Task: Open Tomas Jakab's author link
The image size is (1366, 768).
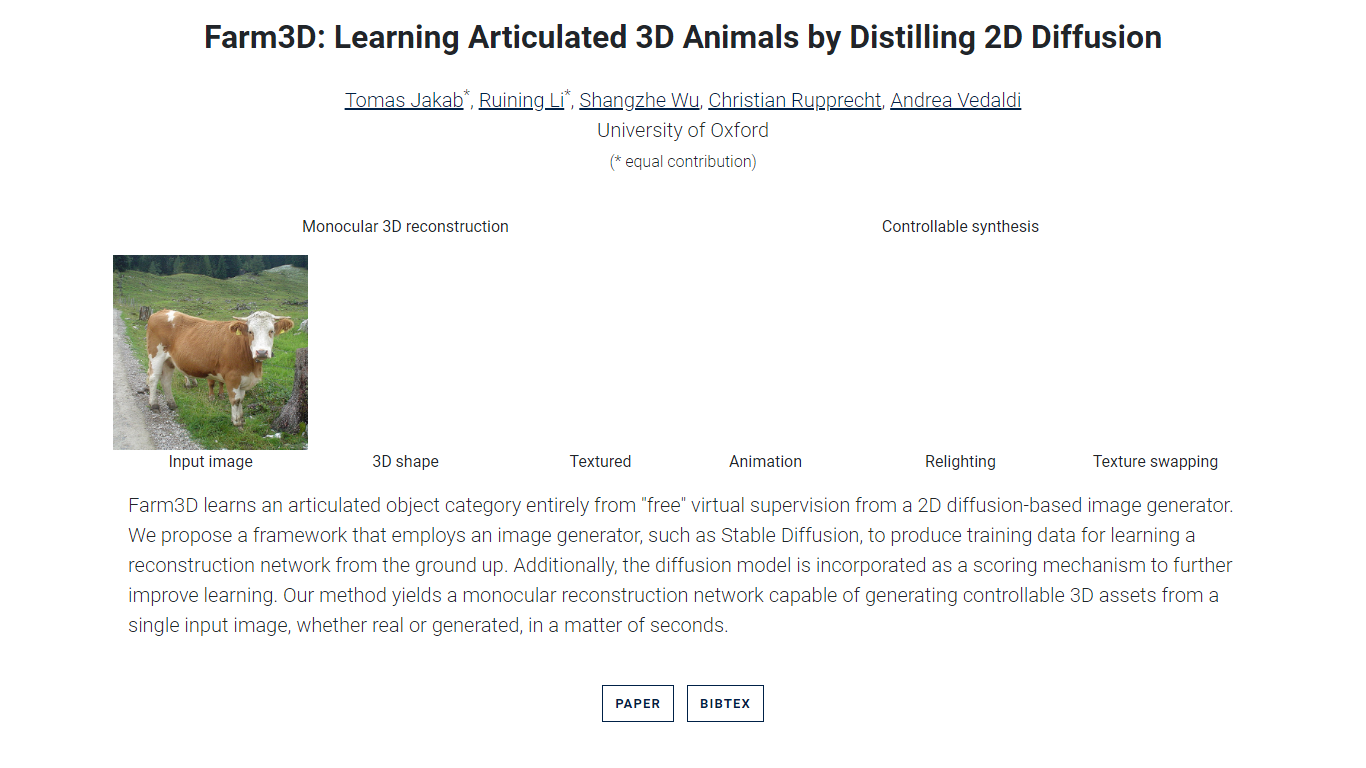Action: (404, 100)
